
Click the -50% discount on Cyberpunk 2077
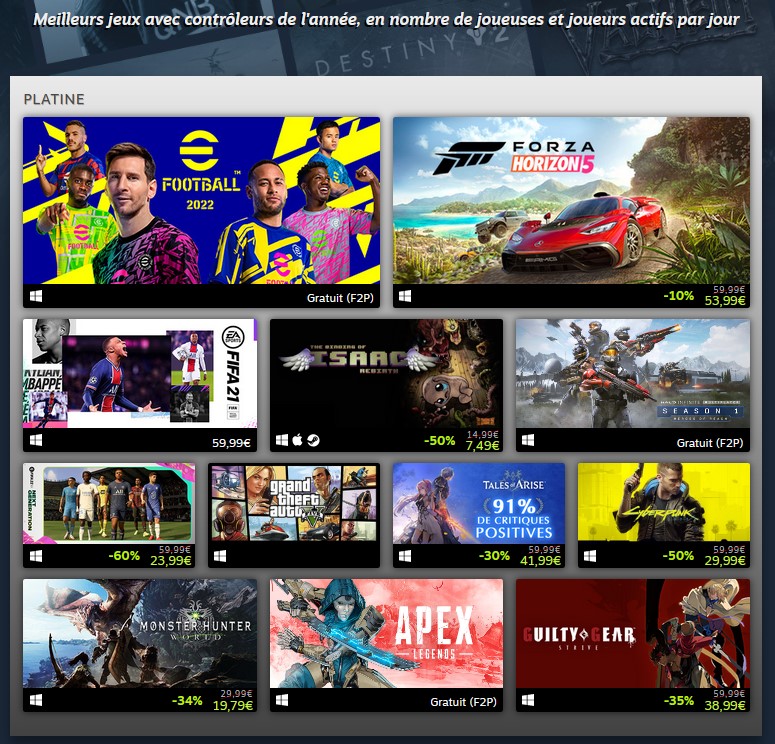click(678, 556)
